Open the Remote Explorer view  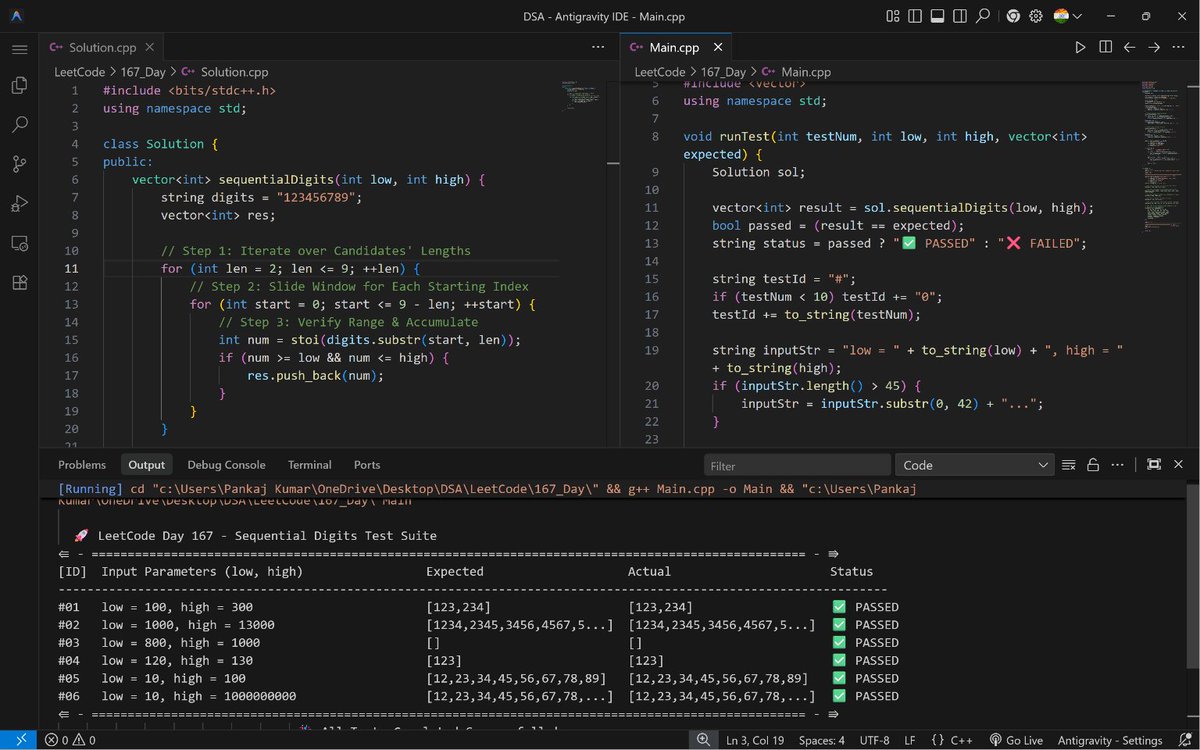19,243
